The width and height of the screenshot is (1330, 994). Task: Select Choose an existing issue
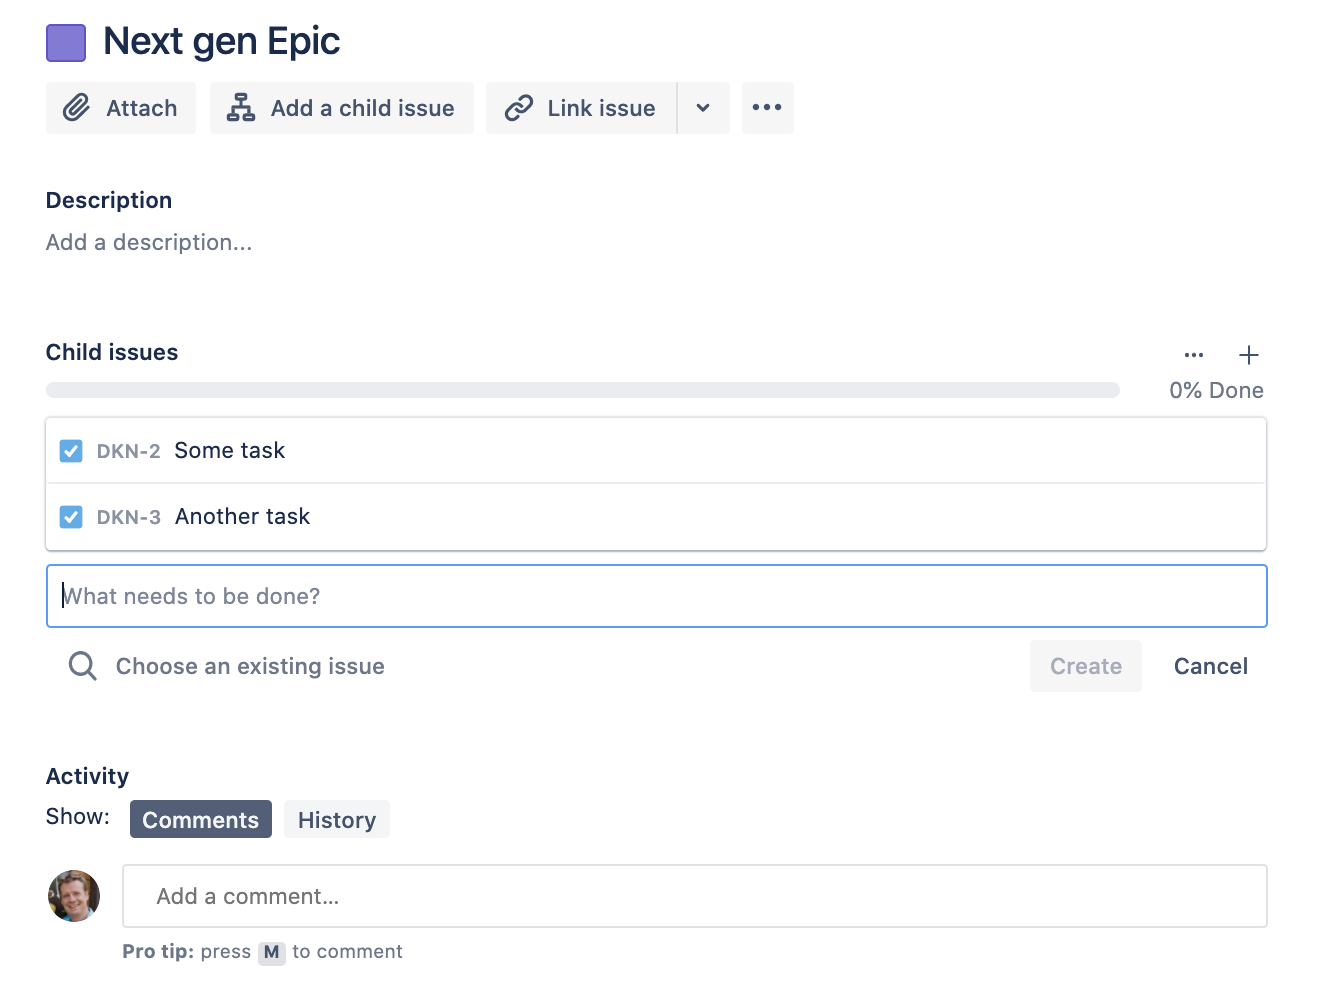tap(249, 666)
